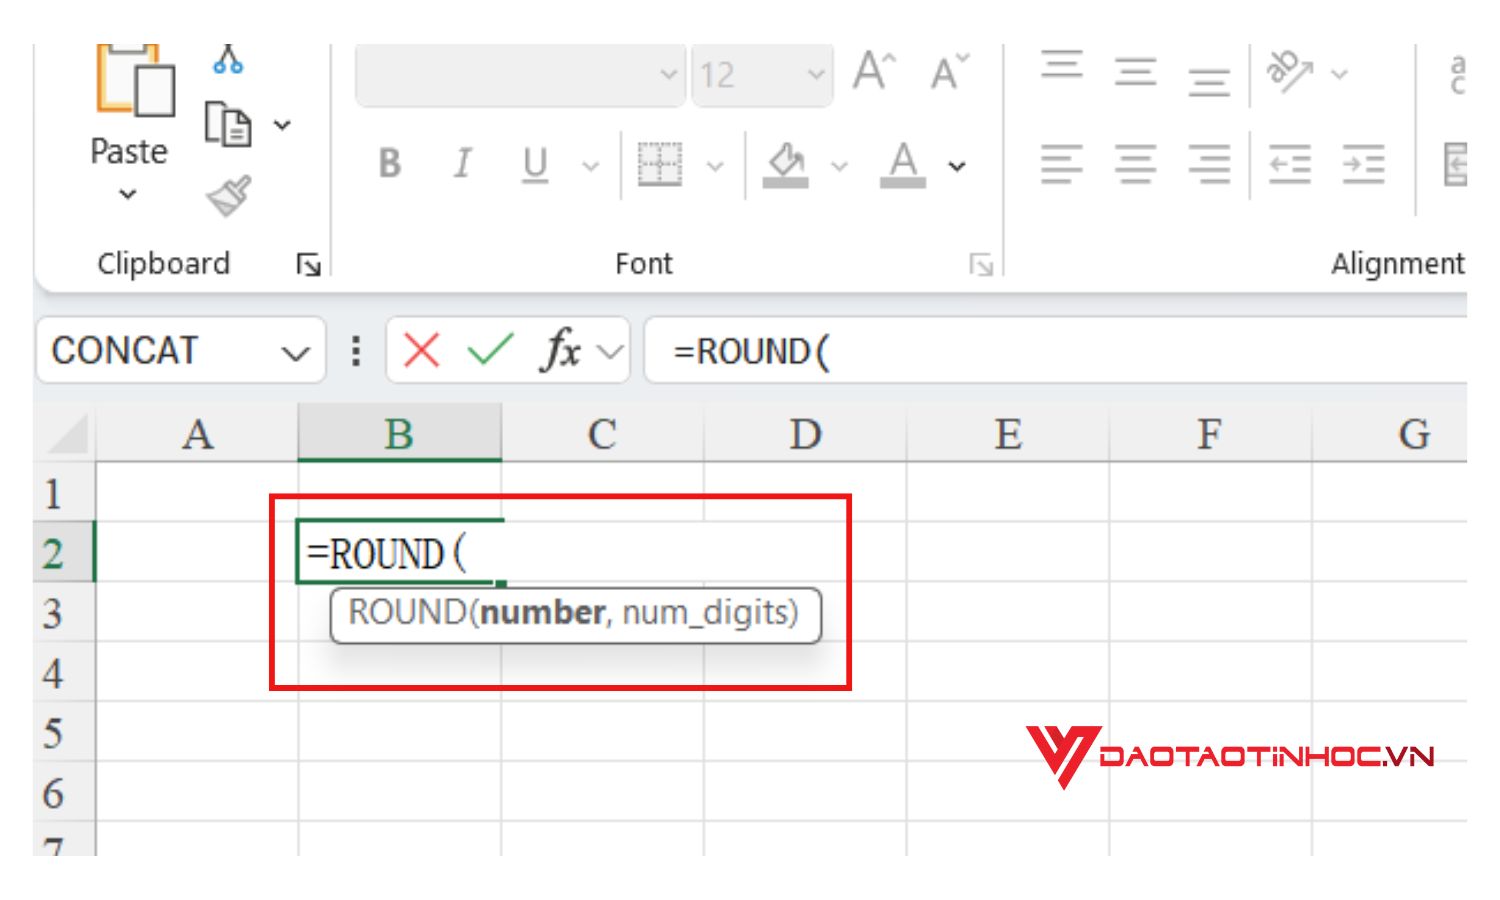Expand the Copy options arrow

coord(283,125)
